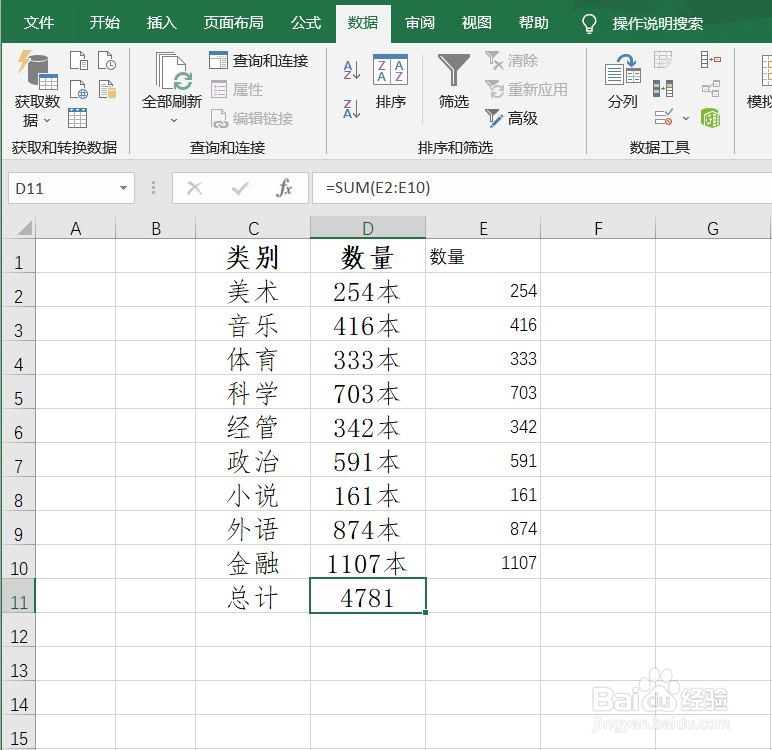Click the 操作说明搜索 search box

tap(658, 23)
